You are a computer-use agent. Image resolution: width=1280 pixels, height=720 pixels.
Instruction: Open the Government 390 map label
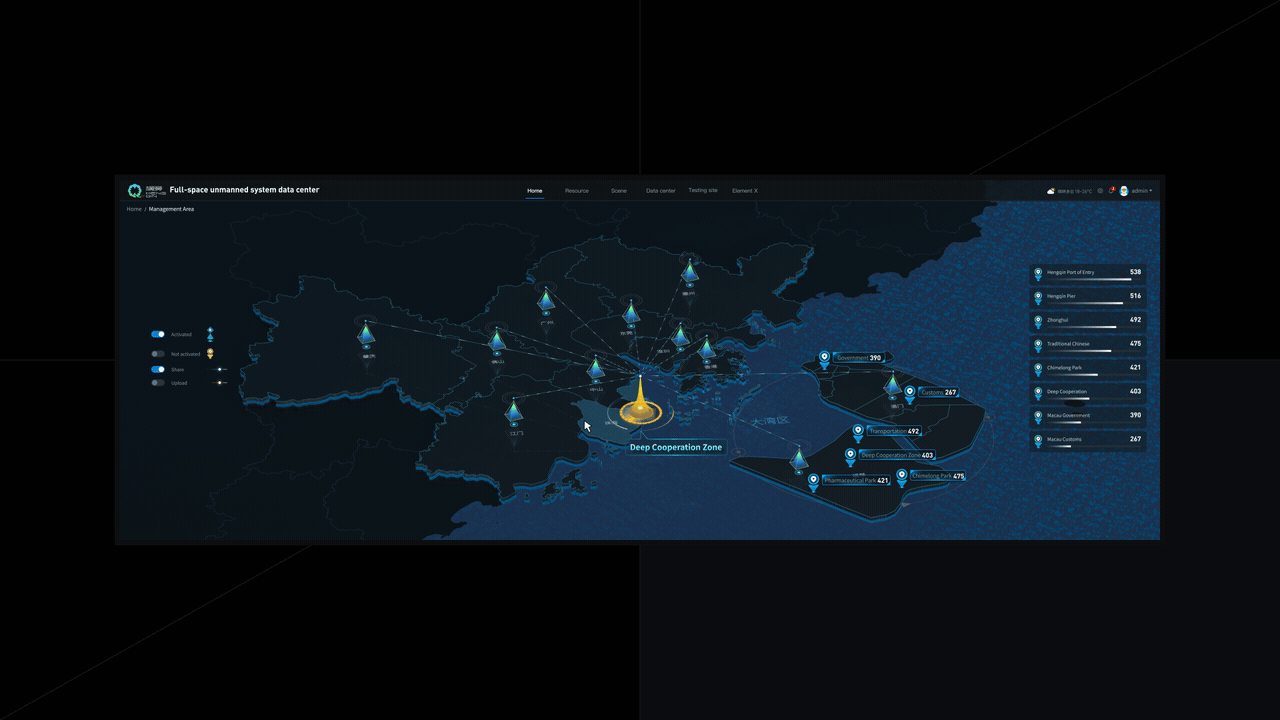(860, 357)
